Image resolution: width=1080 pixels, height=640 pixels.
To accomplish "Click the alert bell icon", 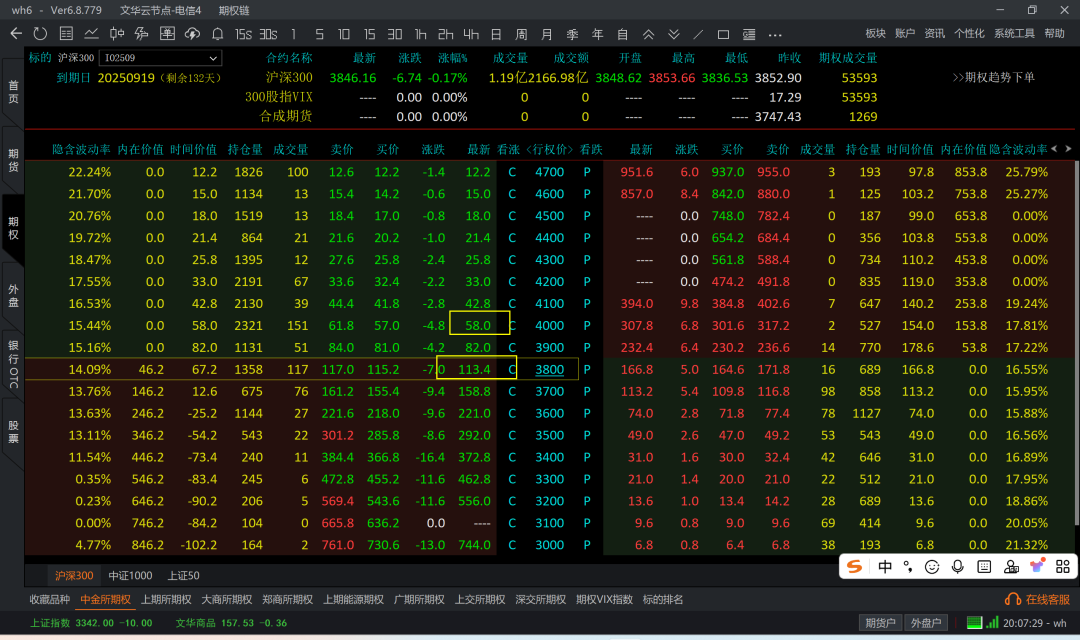I will [218, 34].
